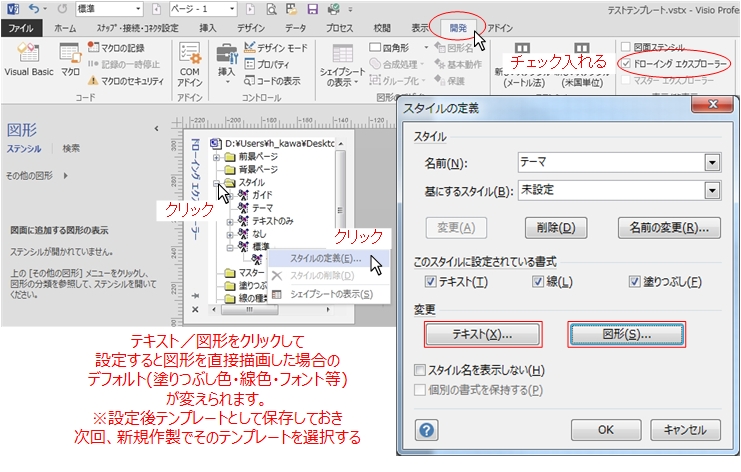This screenshot has width=741, height=472.
Task: Open the ページ - 1 page dropdown
Action: (232, 9)
